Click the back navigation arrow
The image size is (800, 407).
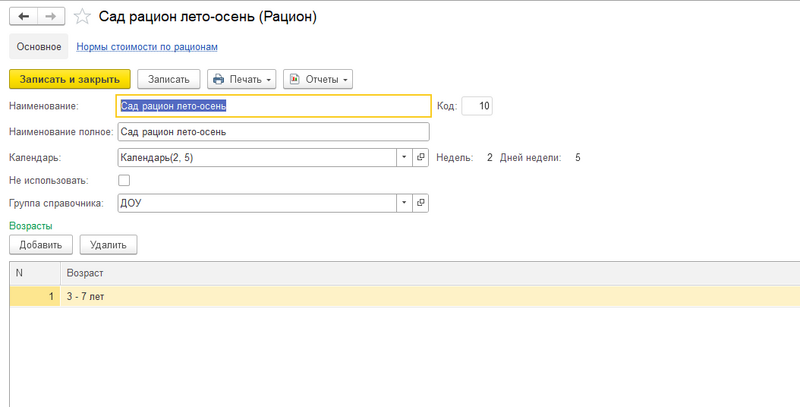[23, 17]
